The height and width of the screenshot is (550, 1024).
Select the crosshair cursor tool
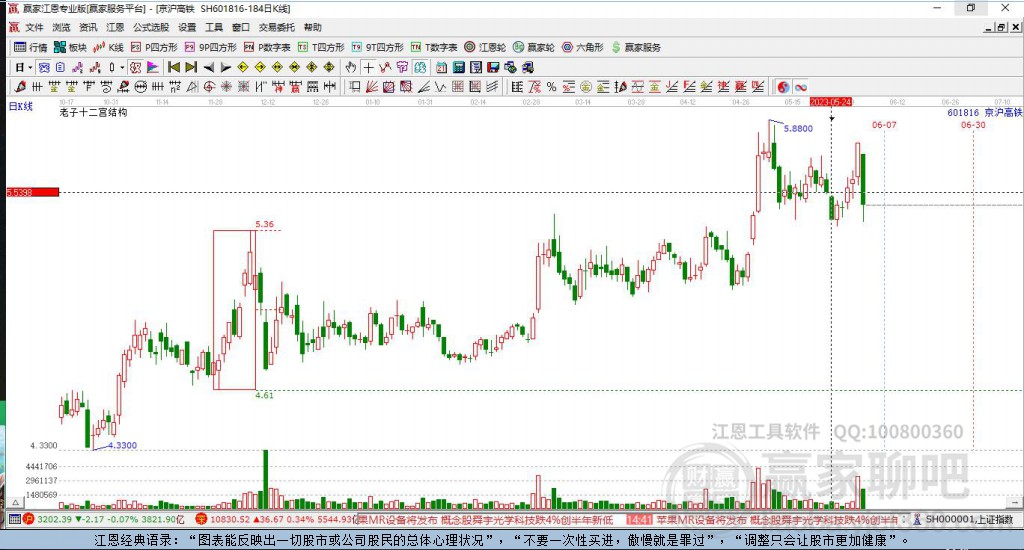tap(368, 67)
